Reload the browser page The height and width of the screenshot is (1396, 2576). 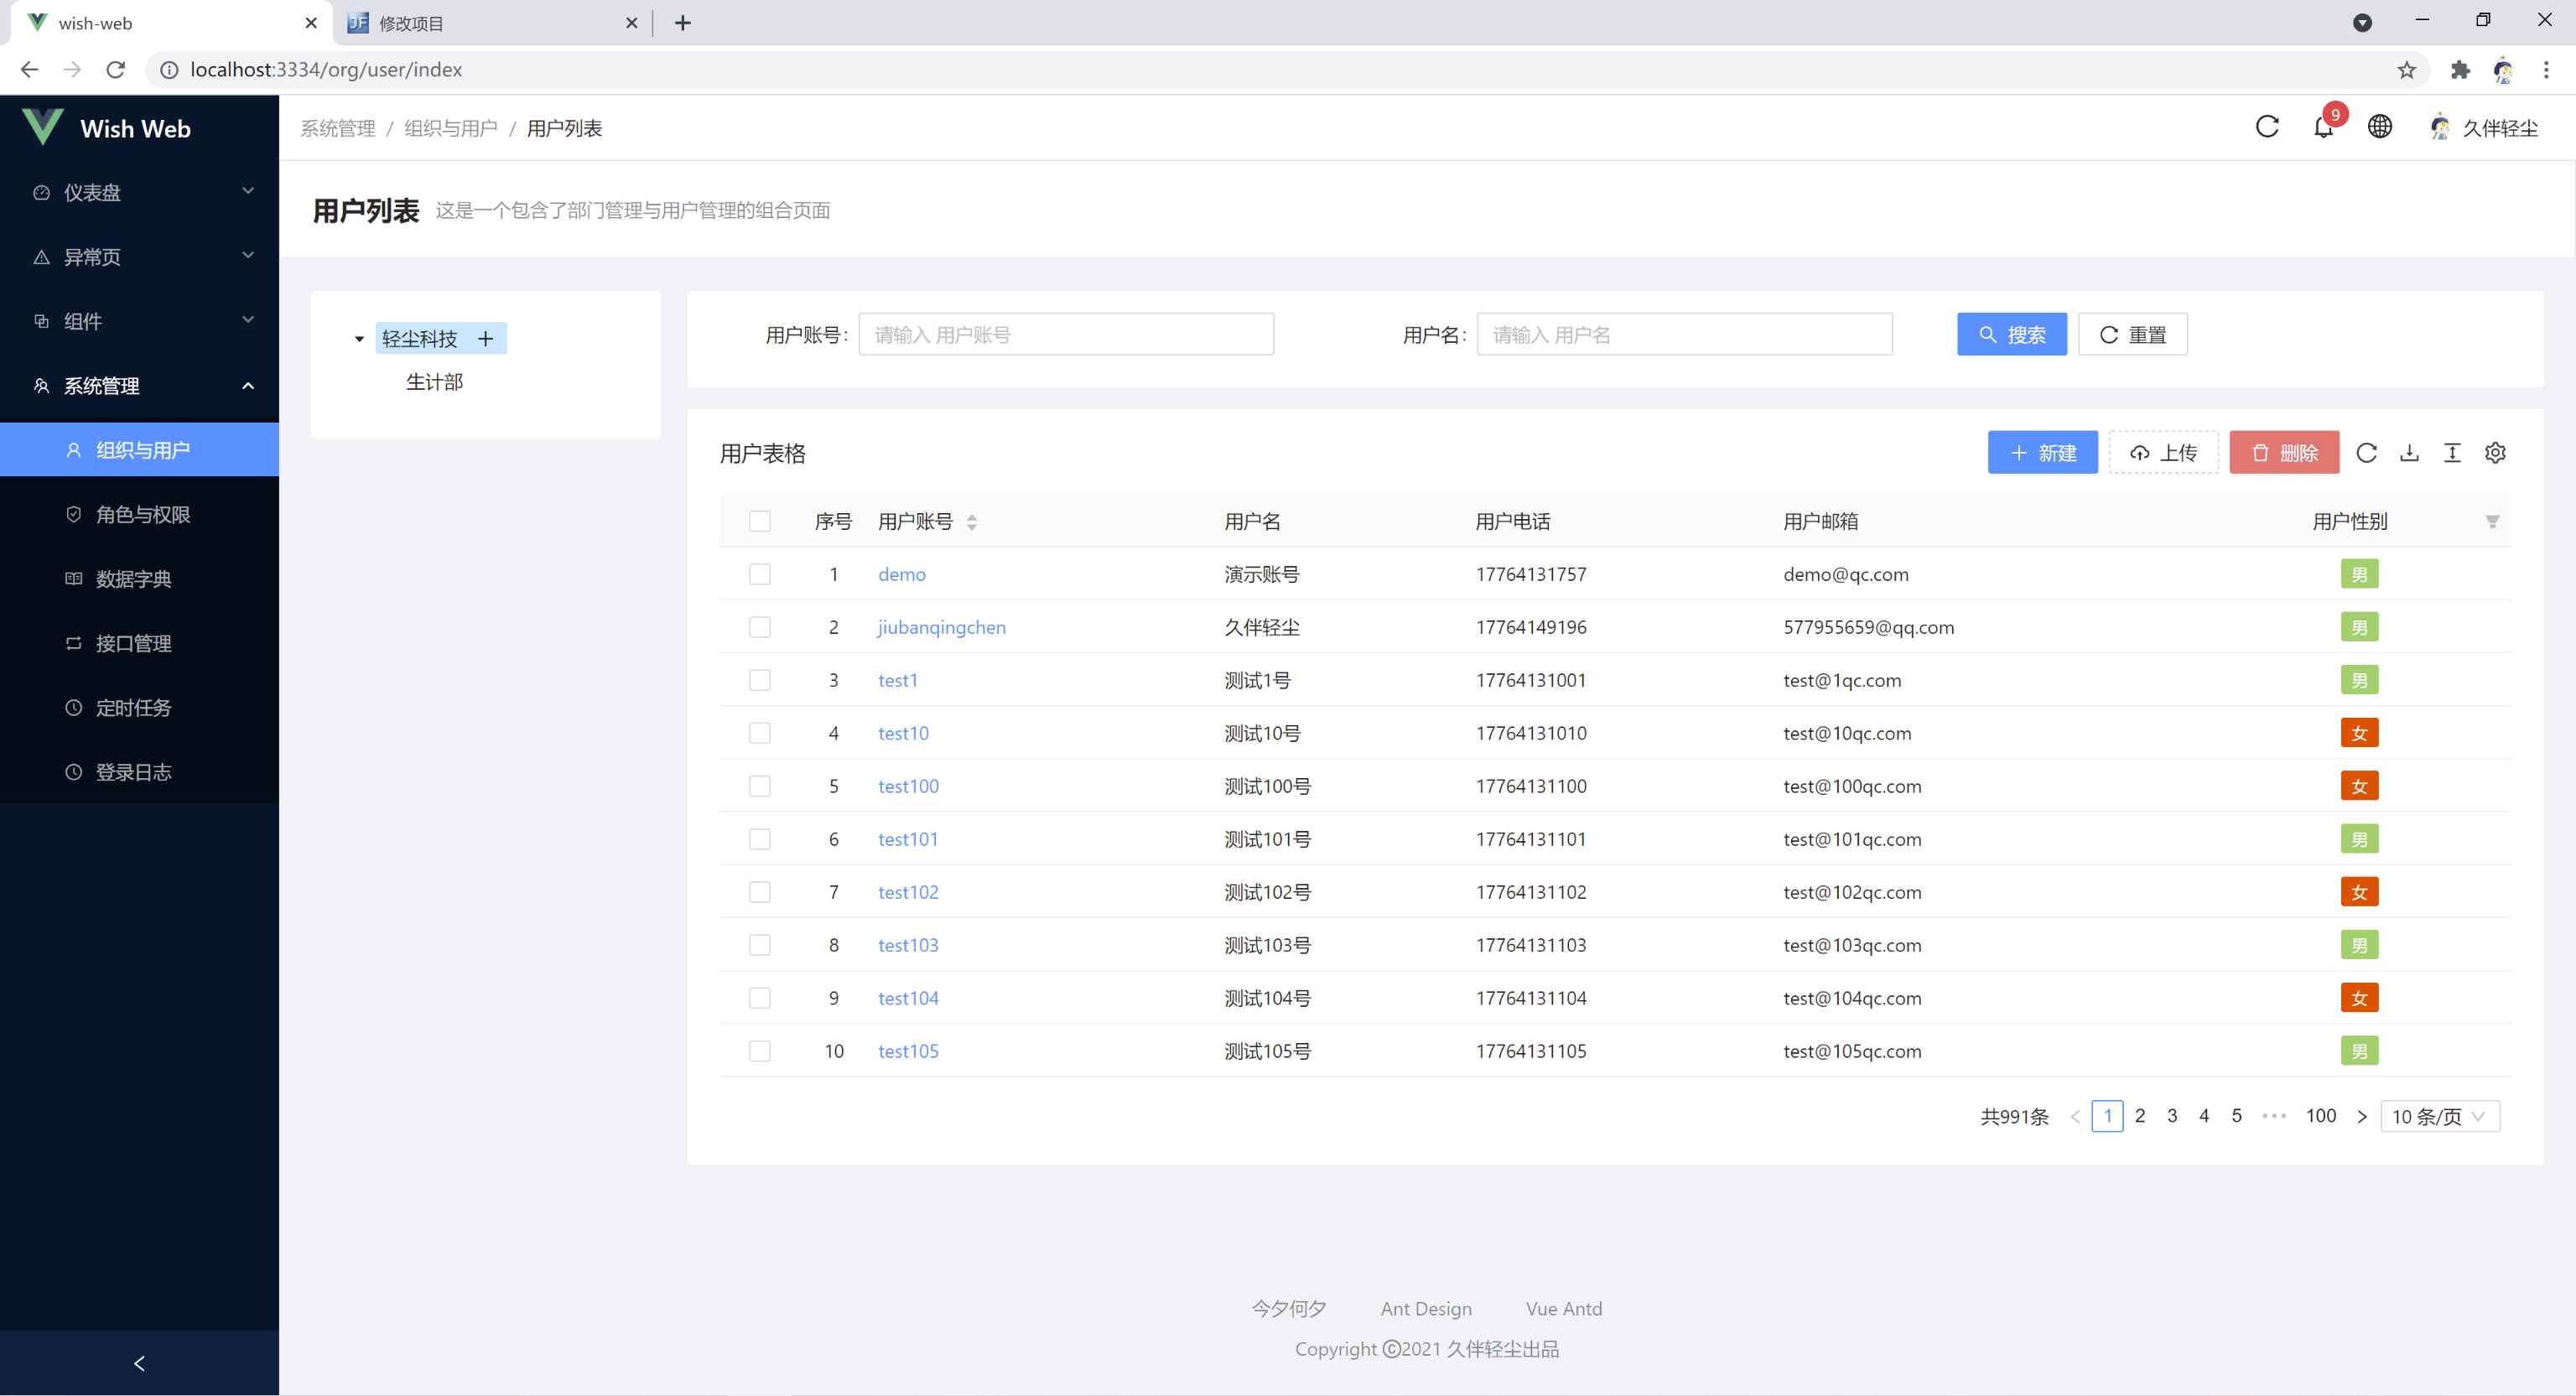[x=116, y=70]
